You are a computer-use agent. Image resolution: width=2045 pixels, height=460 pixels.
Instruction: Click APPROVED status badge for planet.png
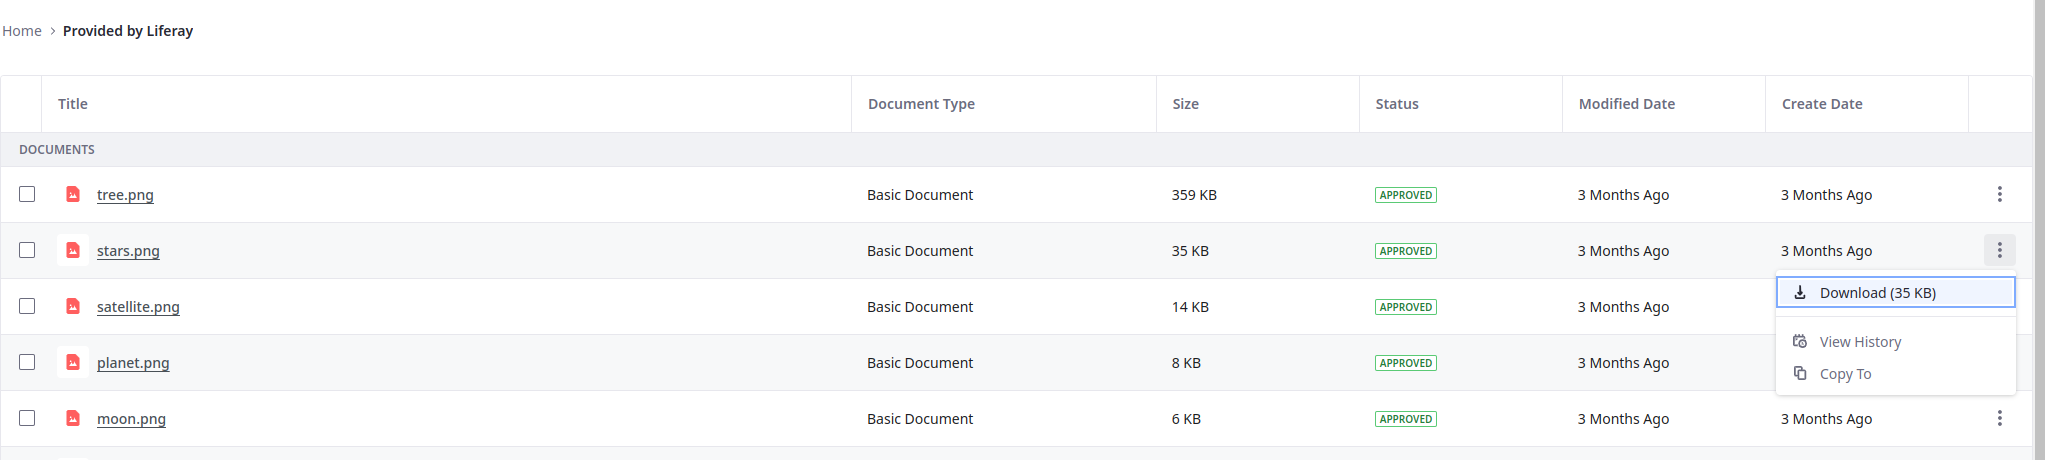pos(1406,363)
